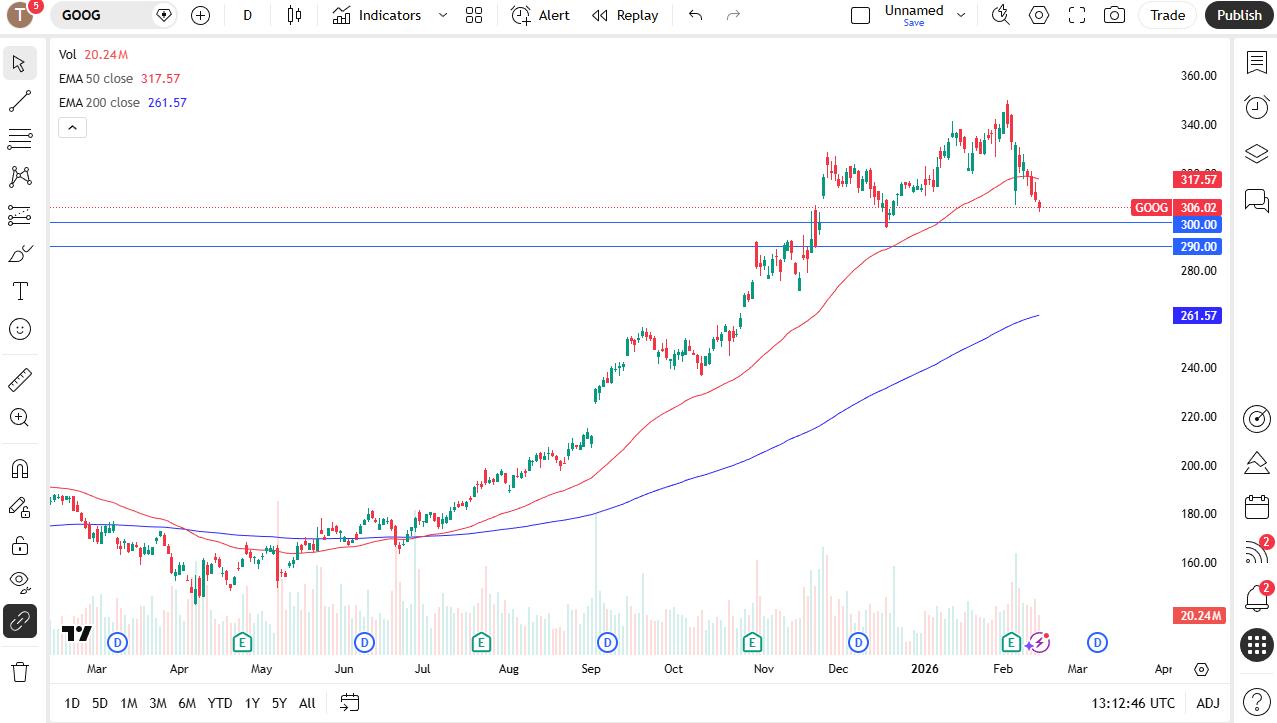Select the 3M time range
Screen dimensions: 1277x723
[x=158, y=703]
